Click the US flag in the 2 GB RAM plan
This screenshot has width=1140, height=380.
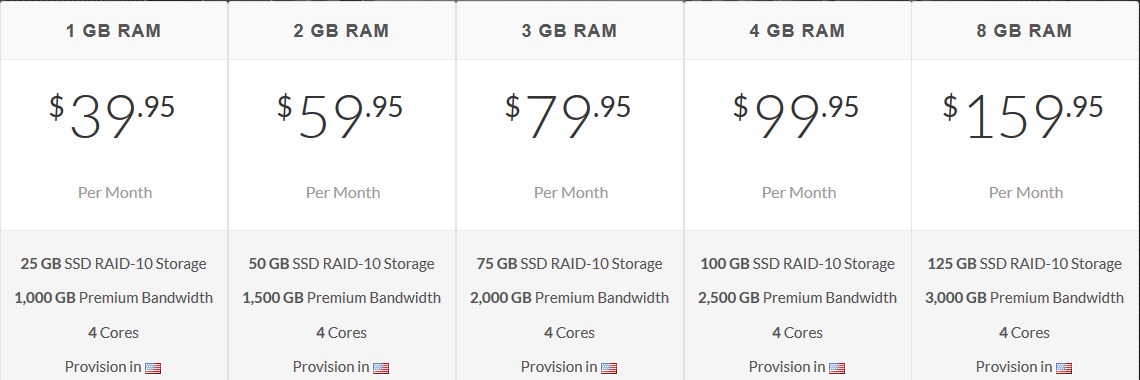click(x=381, y=368)
